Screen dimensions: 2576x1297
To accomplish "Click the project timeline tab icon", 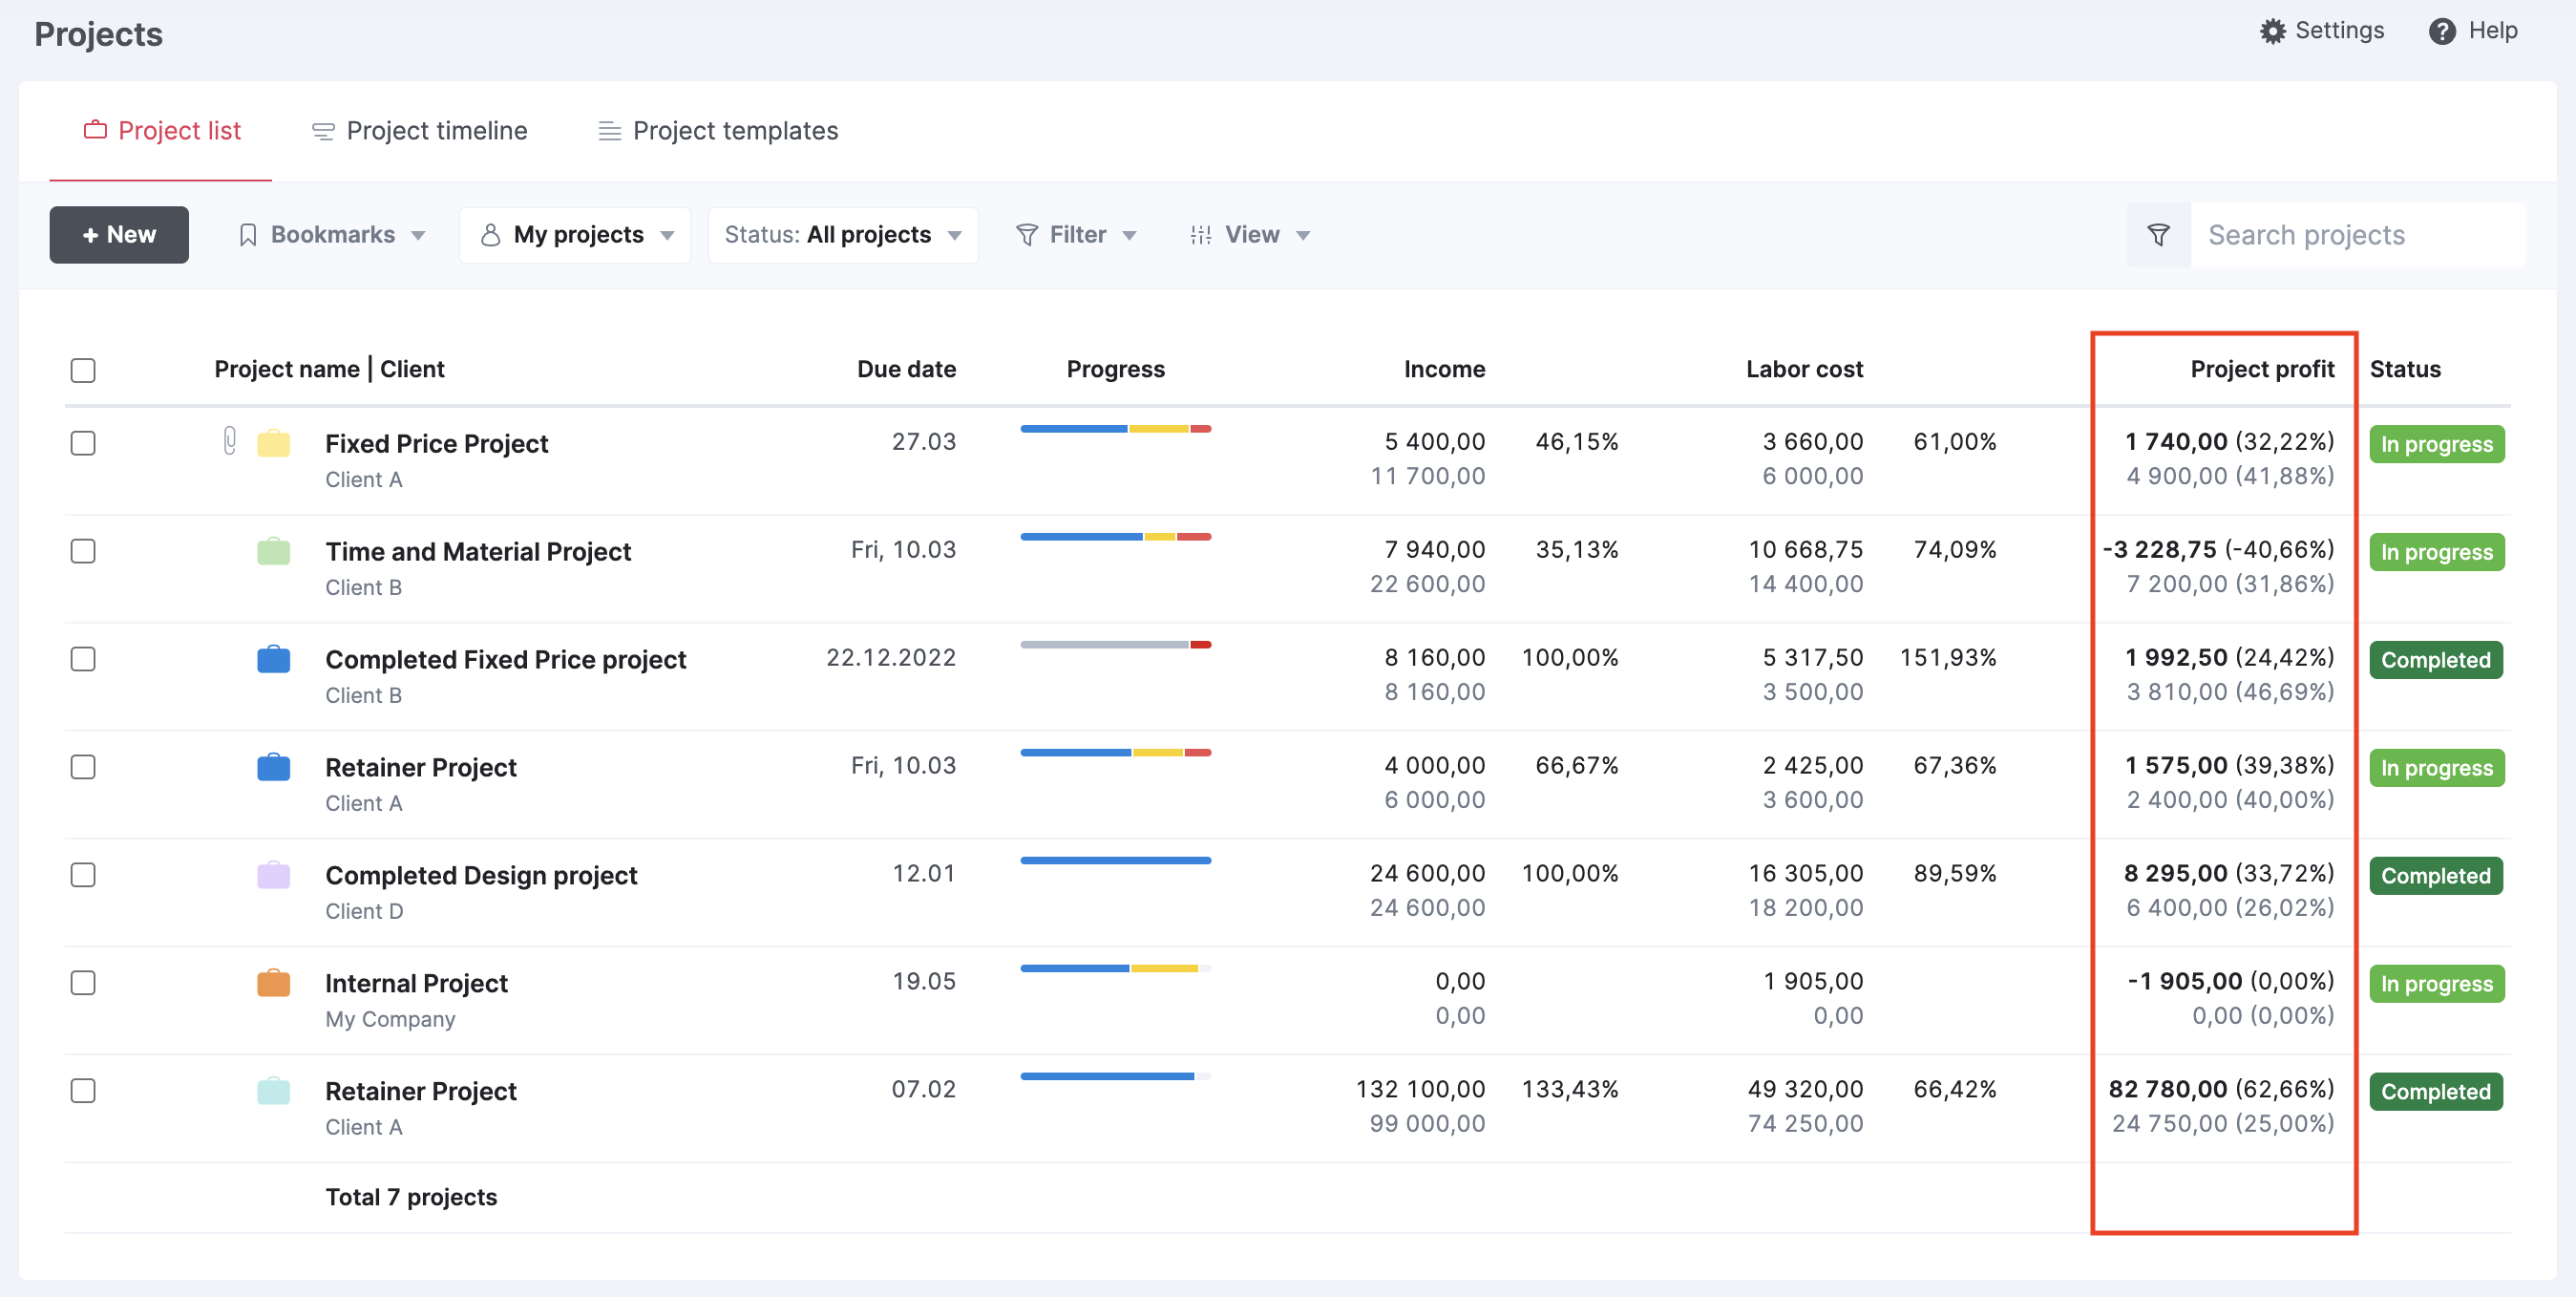I will (x=323, y=131).
